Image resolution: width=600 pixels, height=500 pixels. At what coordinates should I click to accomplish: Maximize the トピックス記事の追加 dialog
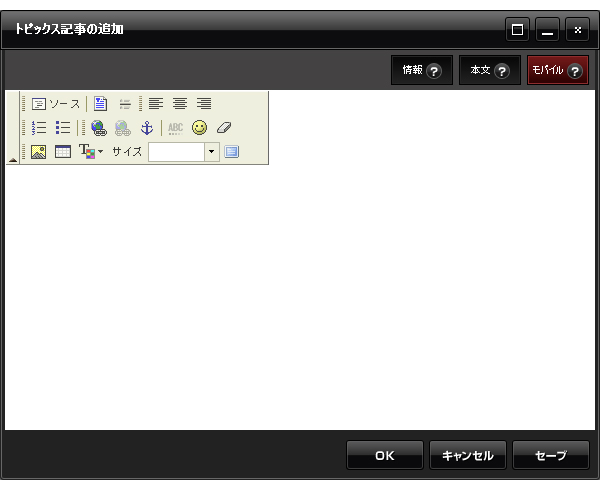[x=517, y=29]
